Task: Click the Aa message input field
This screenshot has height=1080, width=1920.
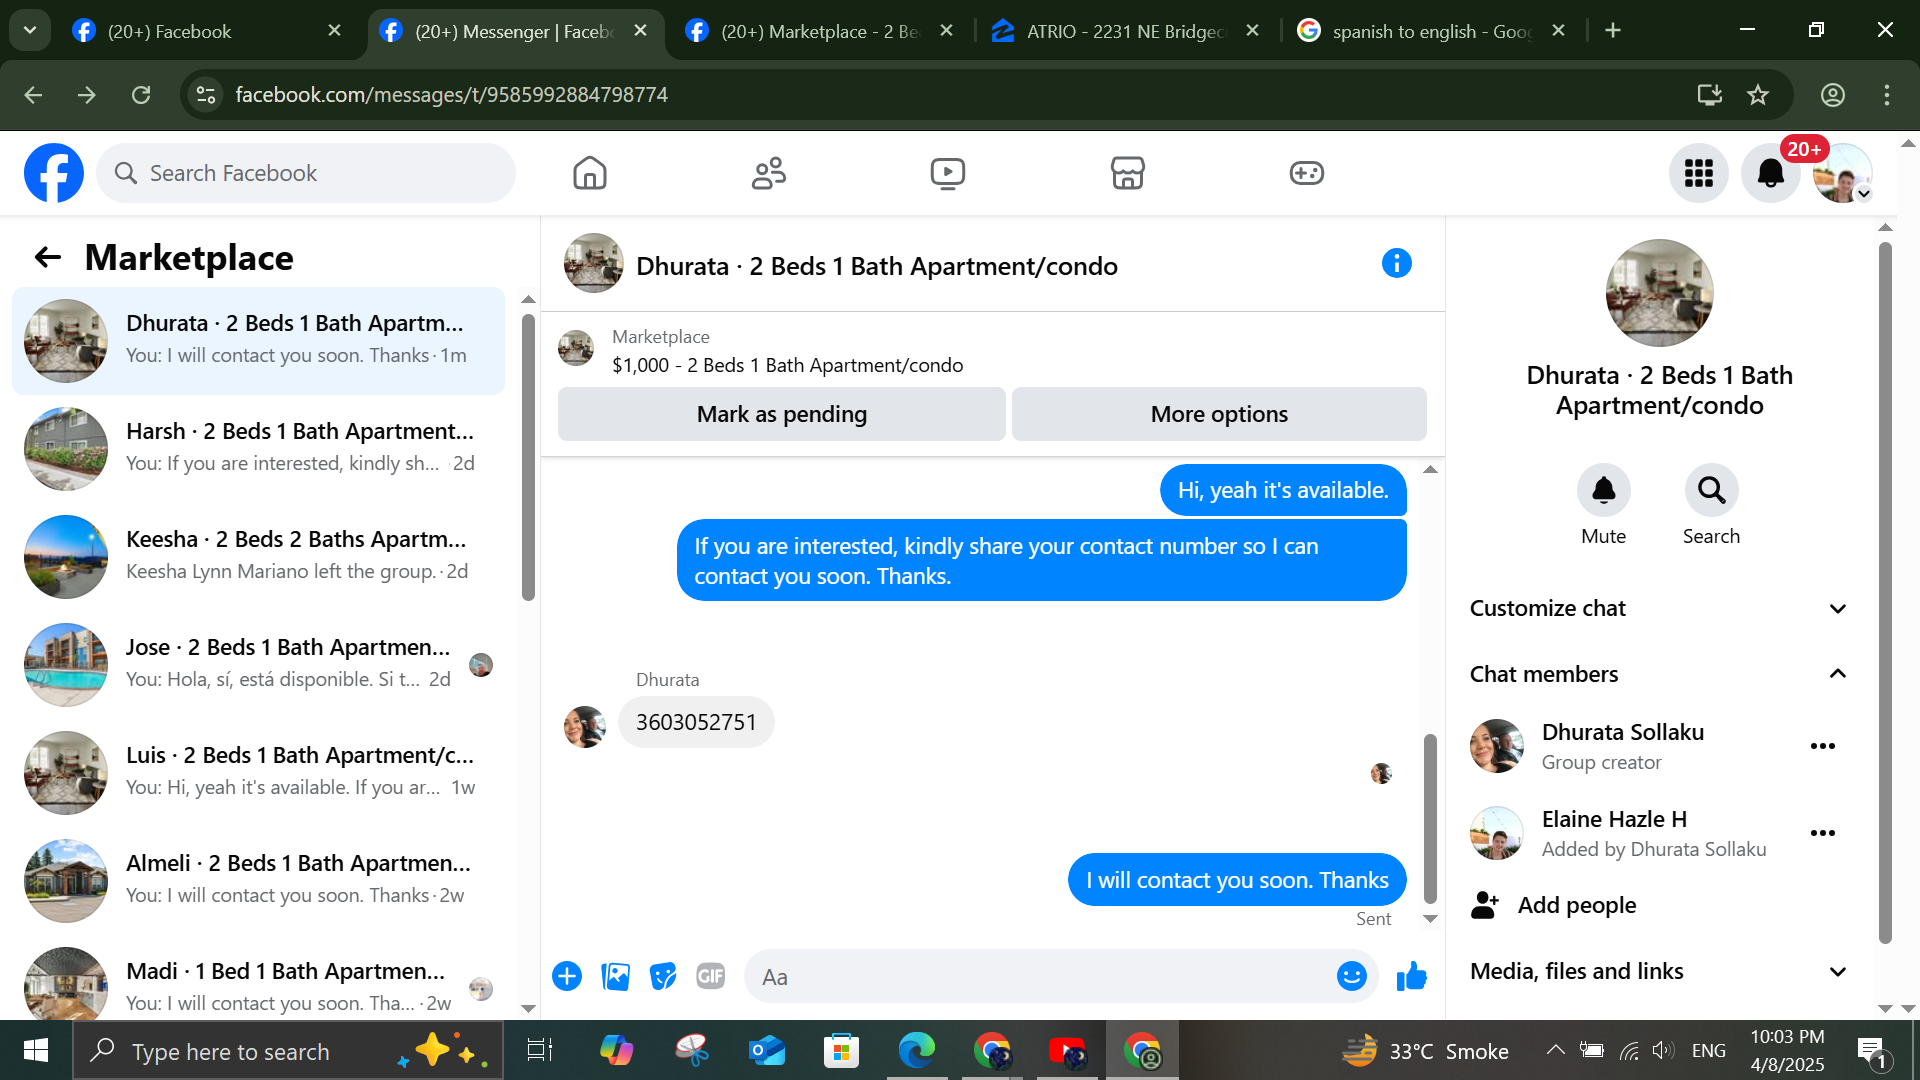Action: [x=1040, y=977]
